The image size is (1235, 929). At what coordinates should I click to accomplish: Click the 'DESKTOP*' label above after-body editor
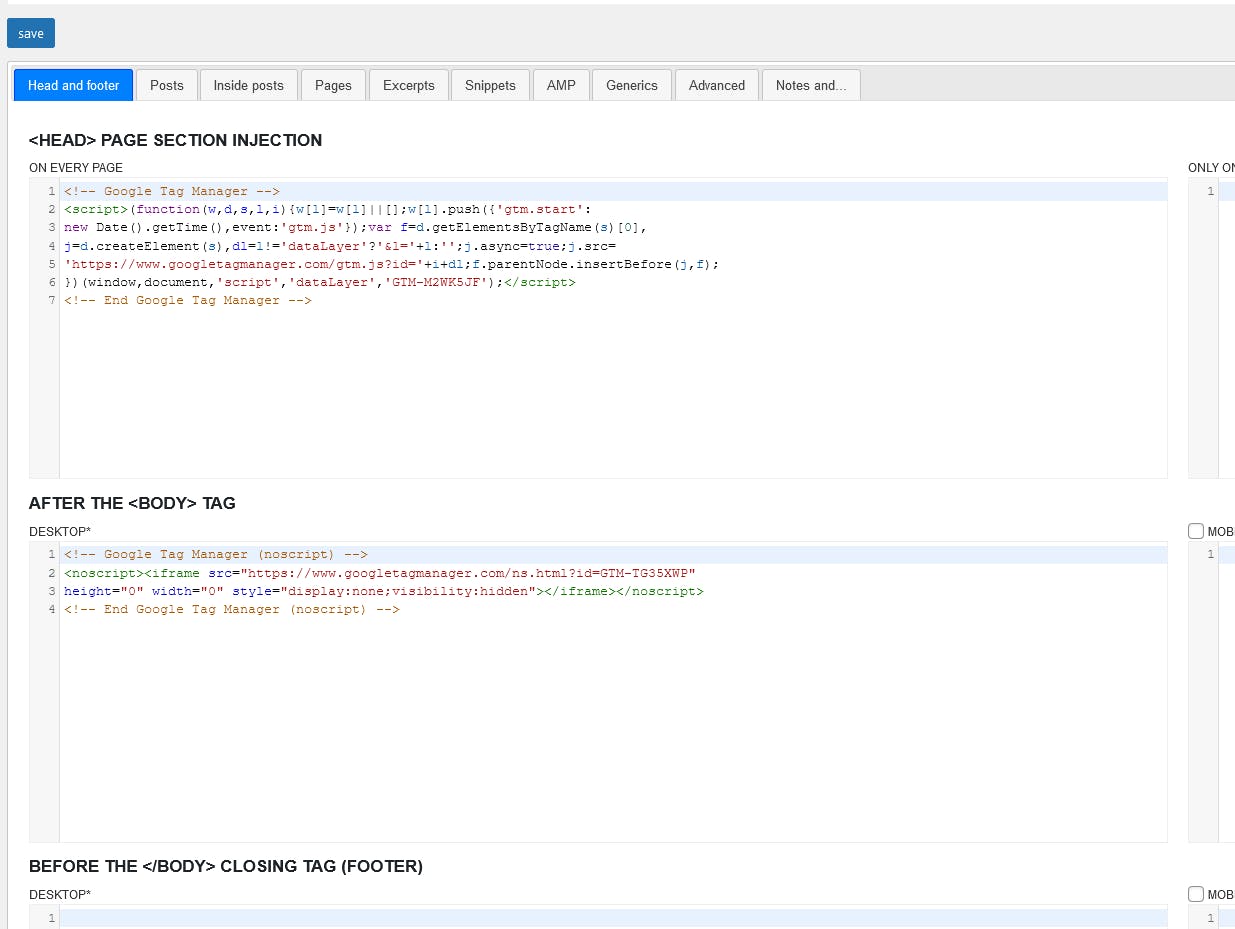60,531
